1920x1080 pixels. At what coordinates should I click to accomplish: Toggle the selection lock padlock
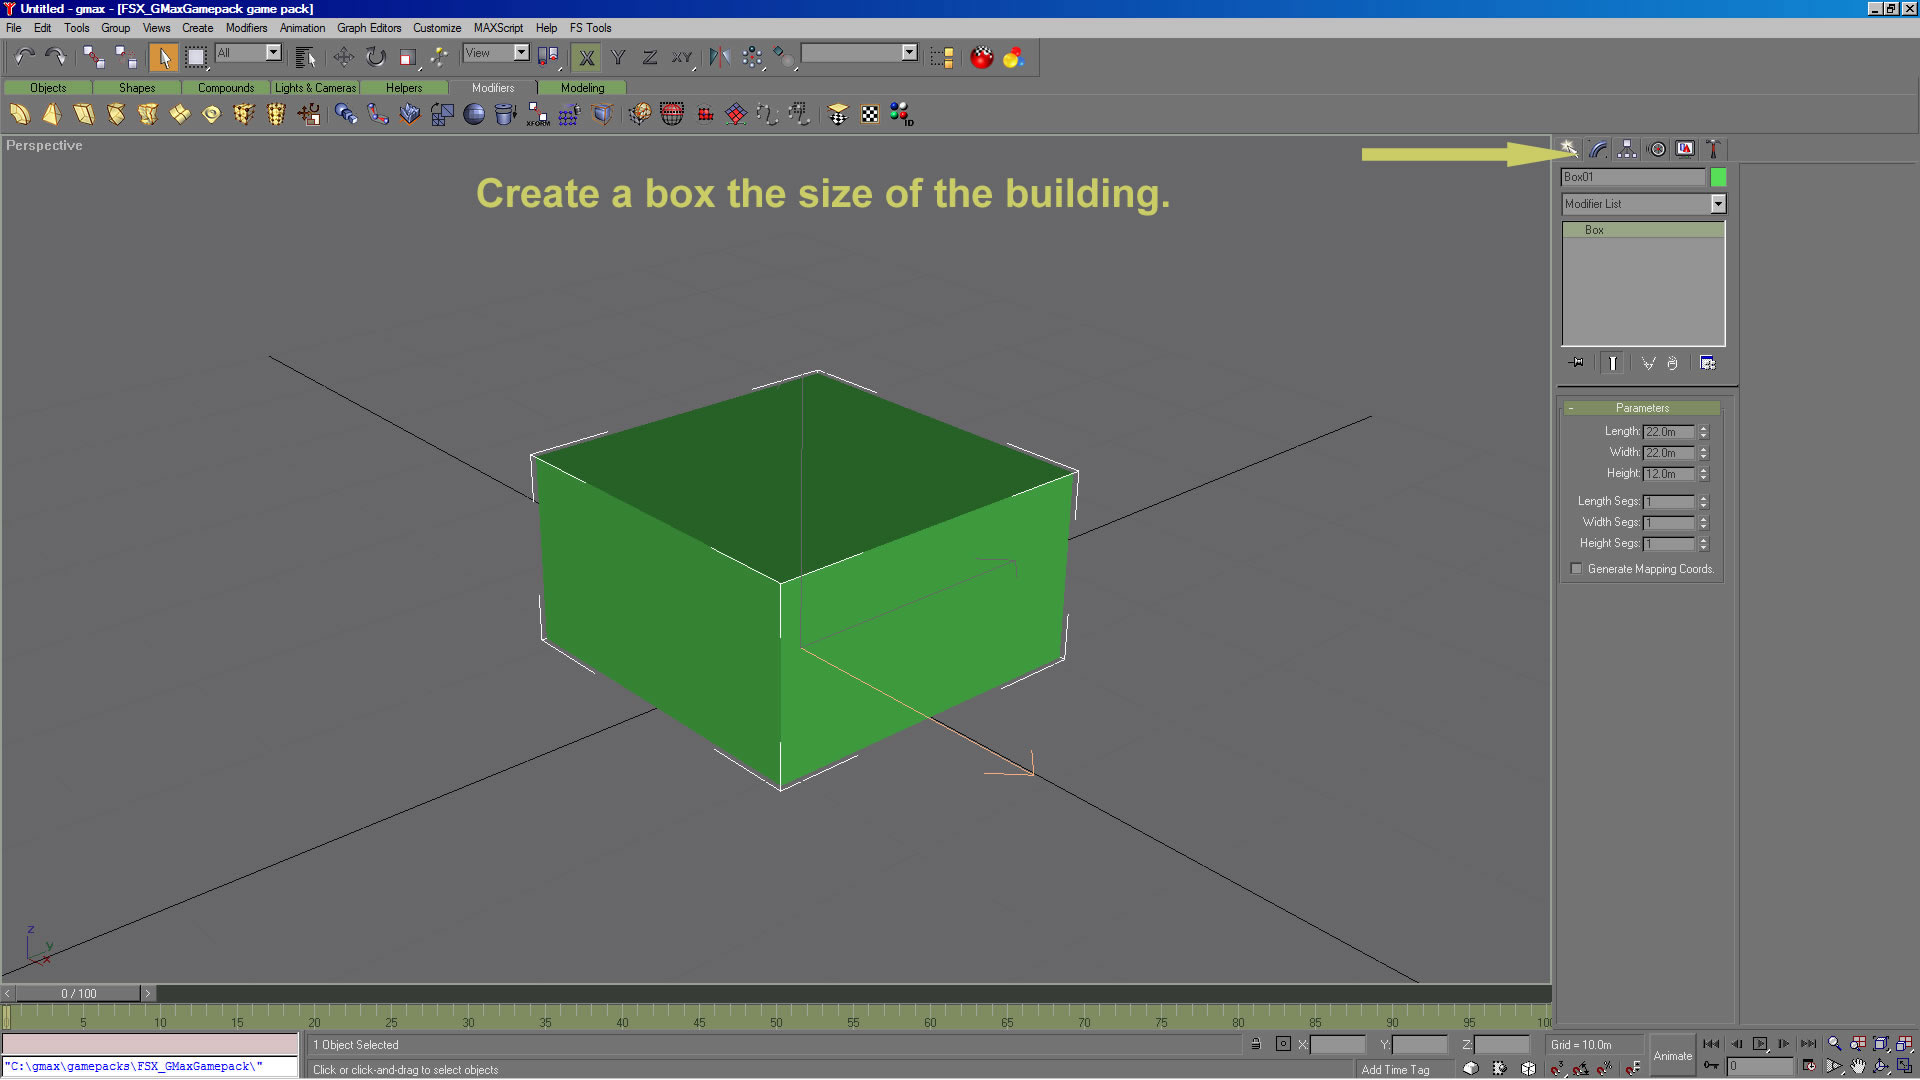point(1256,1044)
